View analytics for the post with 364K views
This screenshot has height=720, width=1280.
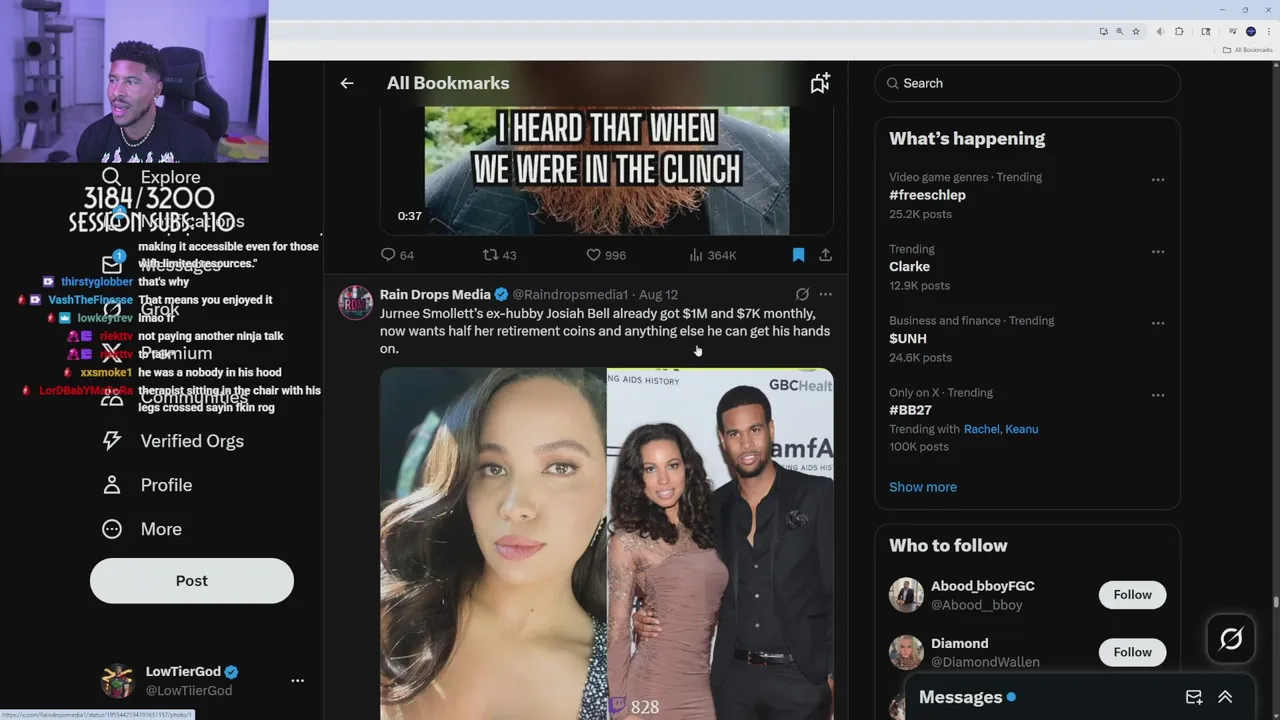[713, 255]
